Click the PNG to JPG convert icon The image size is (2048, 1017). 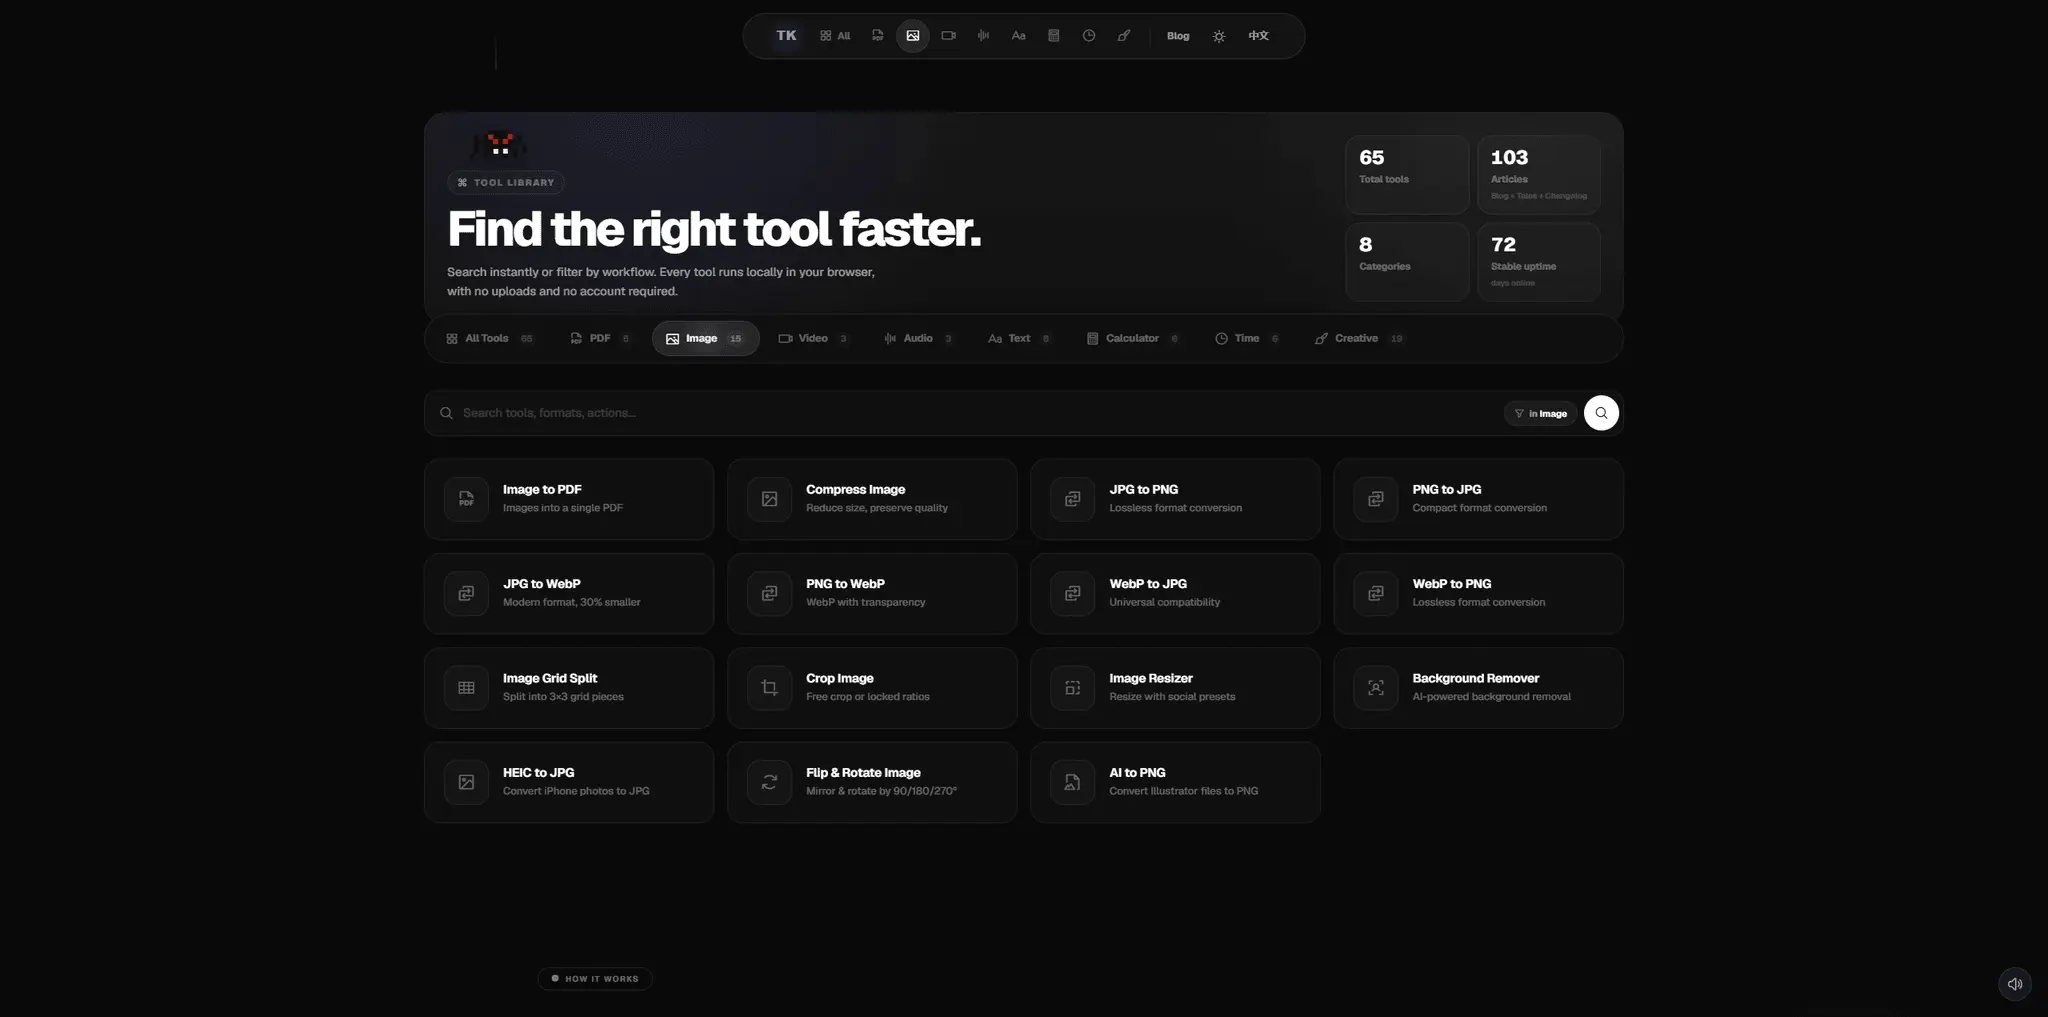click(x=1375, y=499)
